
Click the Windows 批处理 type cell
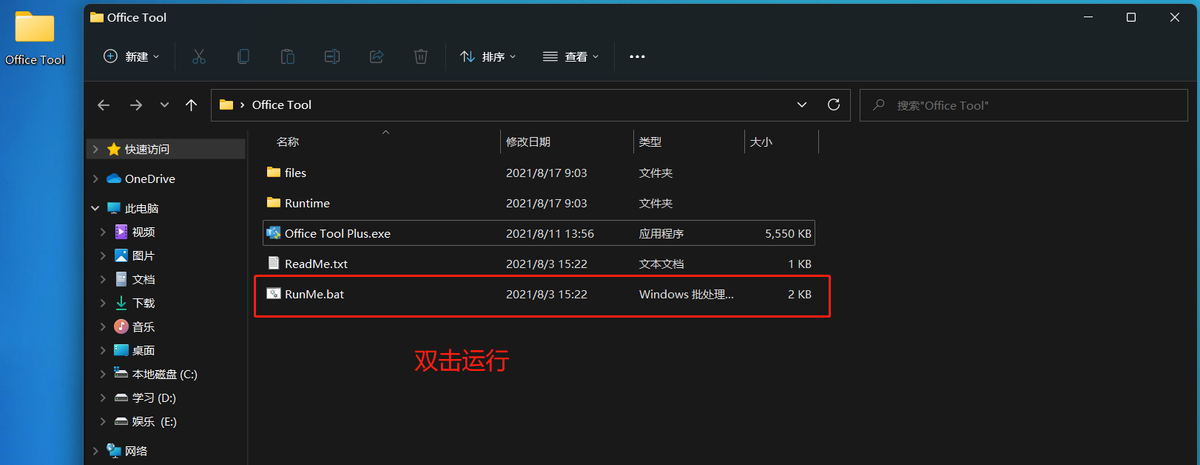click(686, 294)
